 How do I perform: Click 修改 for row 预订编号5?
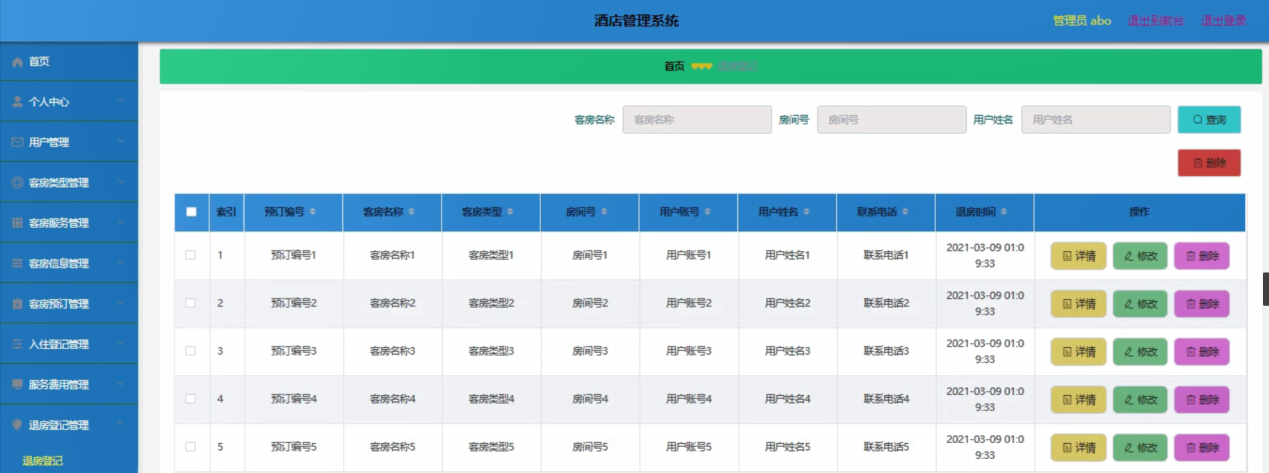pyautogui.click(x=1140, y=448)
